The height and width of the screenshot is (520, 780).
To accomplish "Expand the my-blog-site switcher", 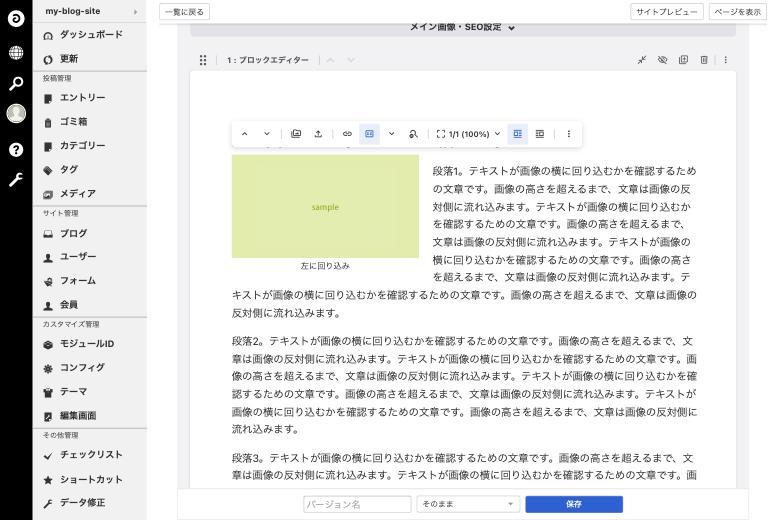I will [90, 11].
